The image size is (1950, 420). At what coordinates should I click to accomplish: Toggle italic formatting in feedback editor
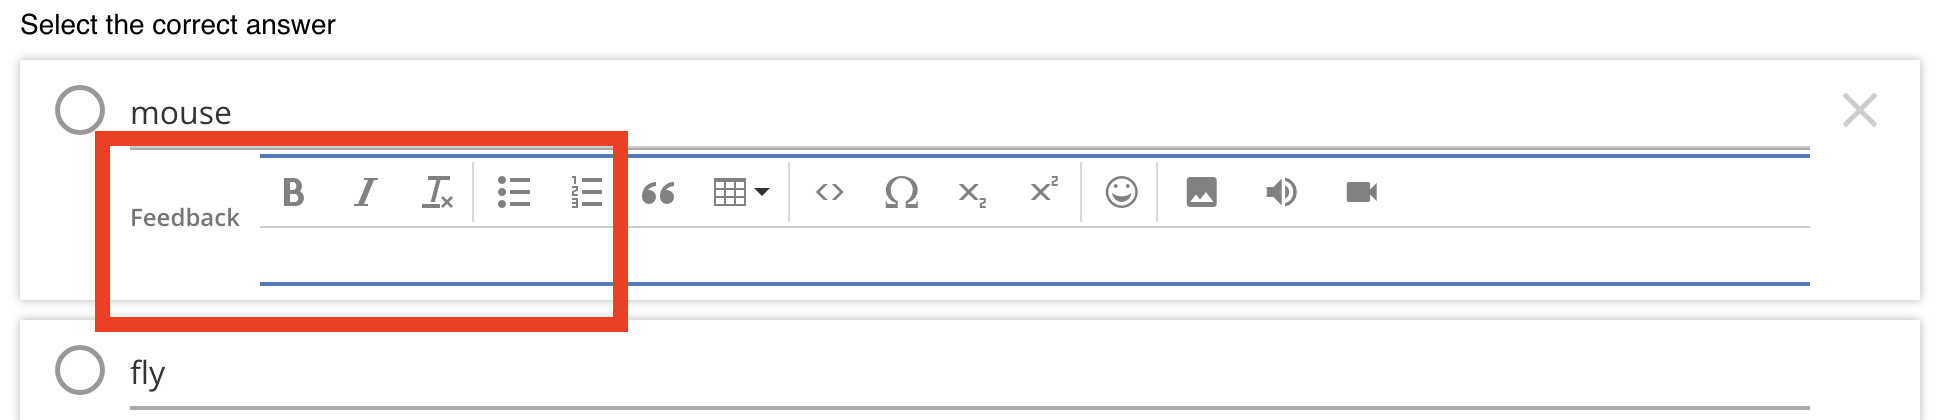coord(366,192)
